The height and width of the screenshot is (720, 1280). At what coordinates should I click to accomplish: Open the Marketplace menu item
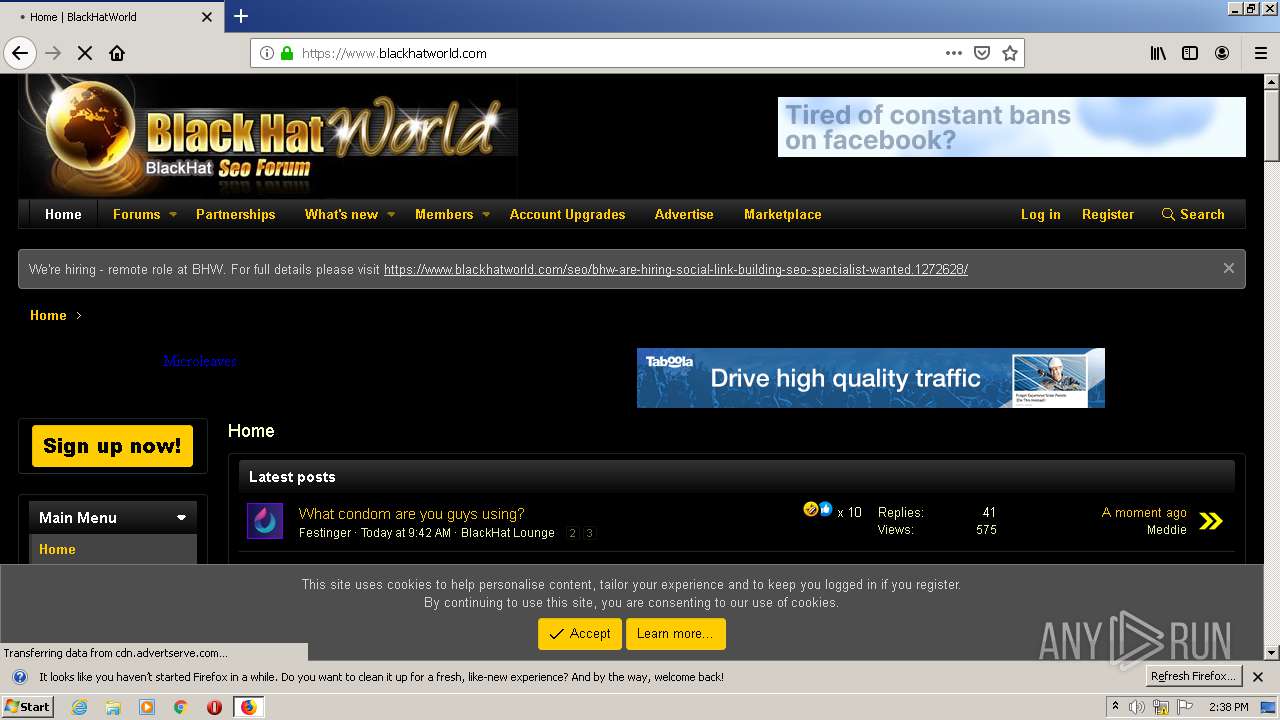tap(782, 214)
